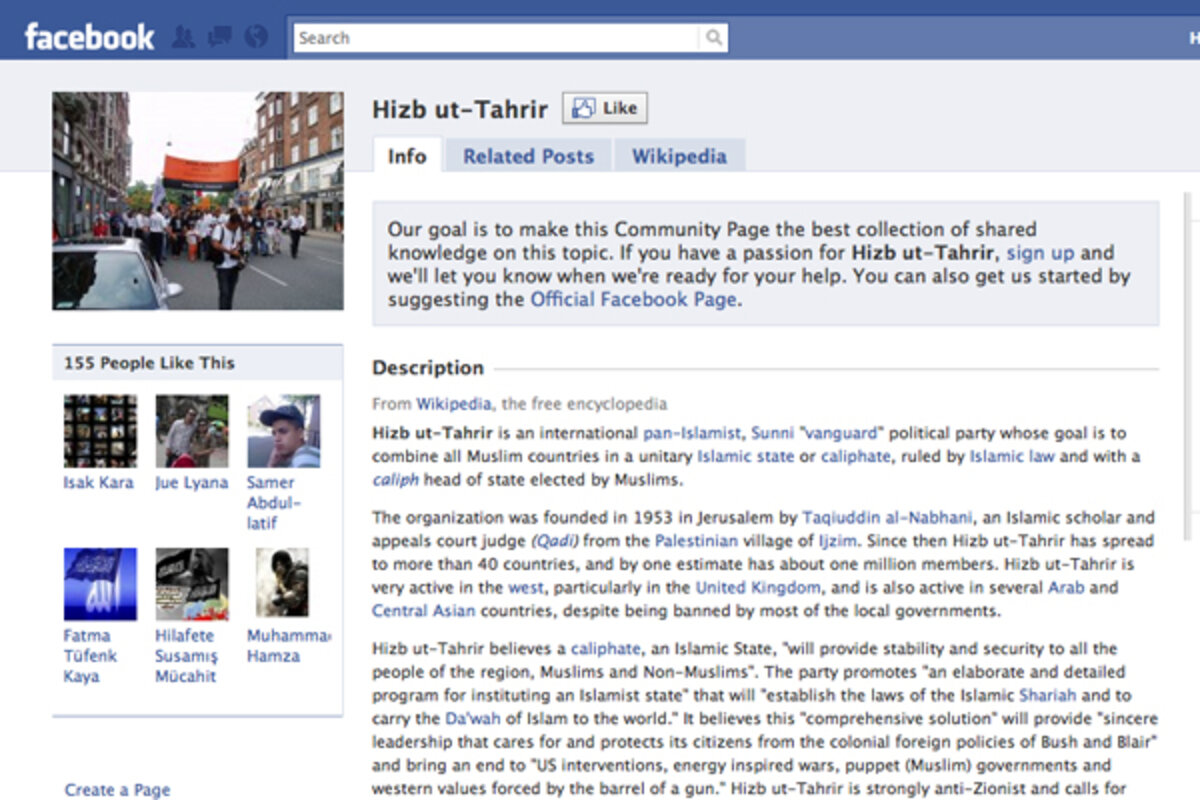1200x800 pixels.
Task: Click the Create a Page link
Action: (x=118, y=790)
